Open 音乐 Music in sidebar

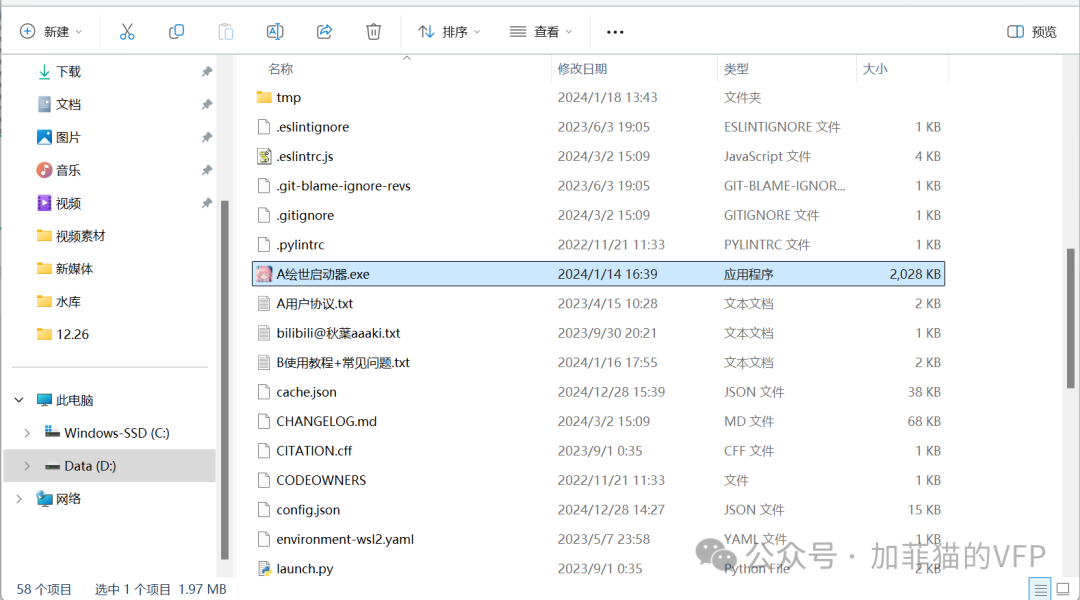click(68, 170)
